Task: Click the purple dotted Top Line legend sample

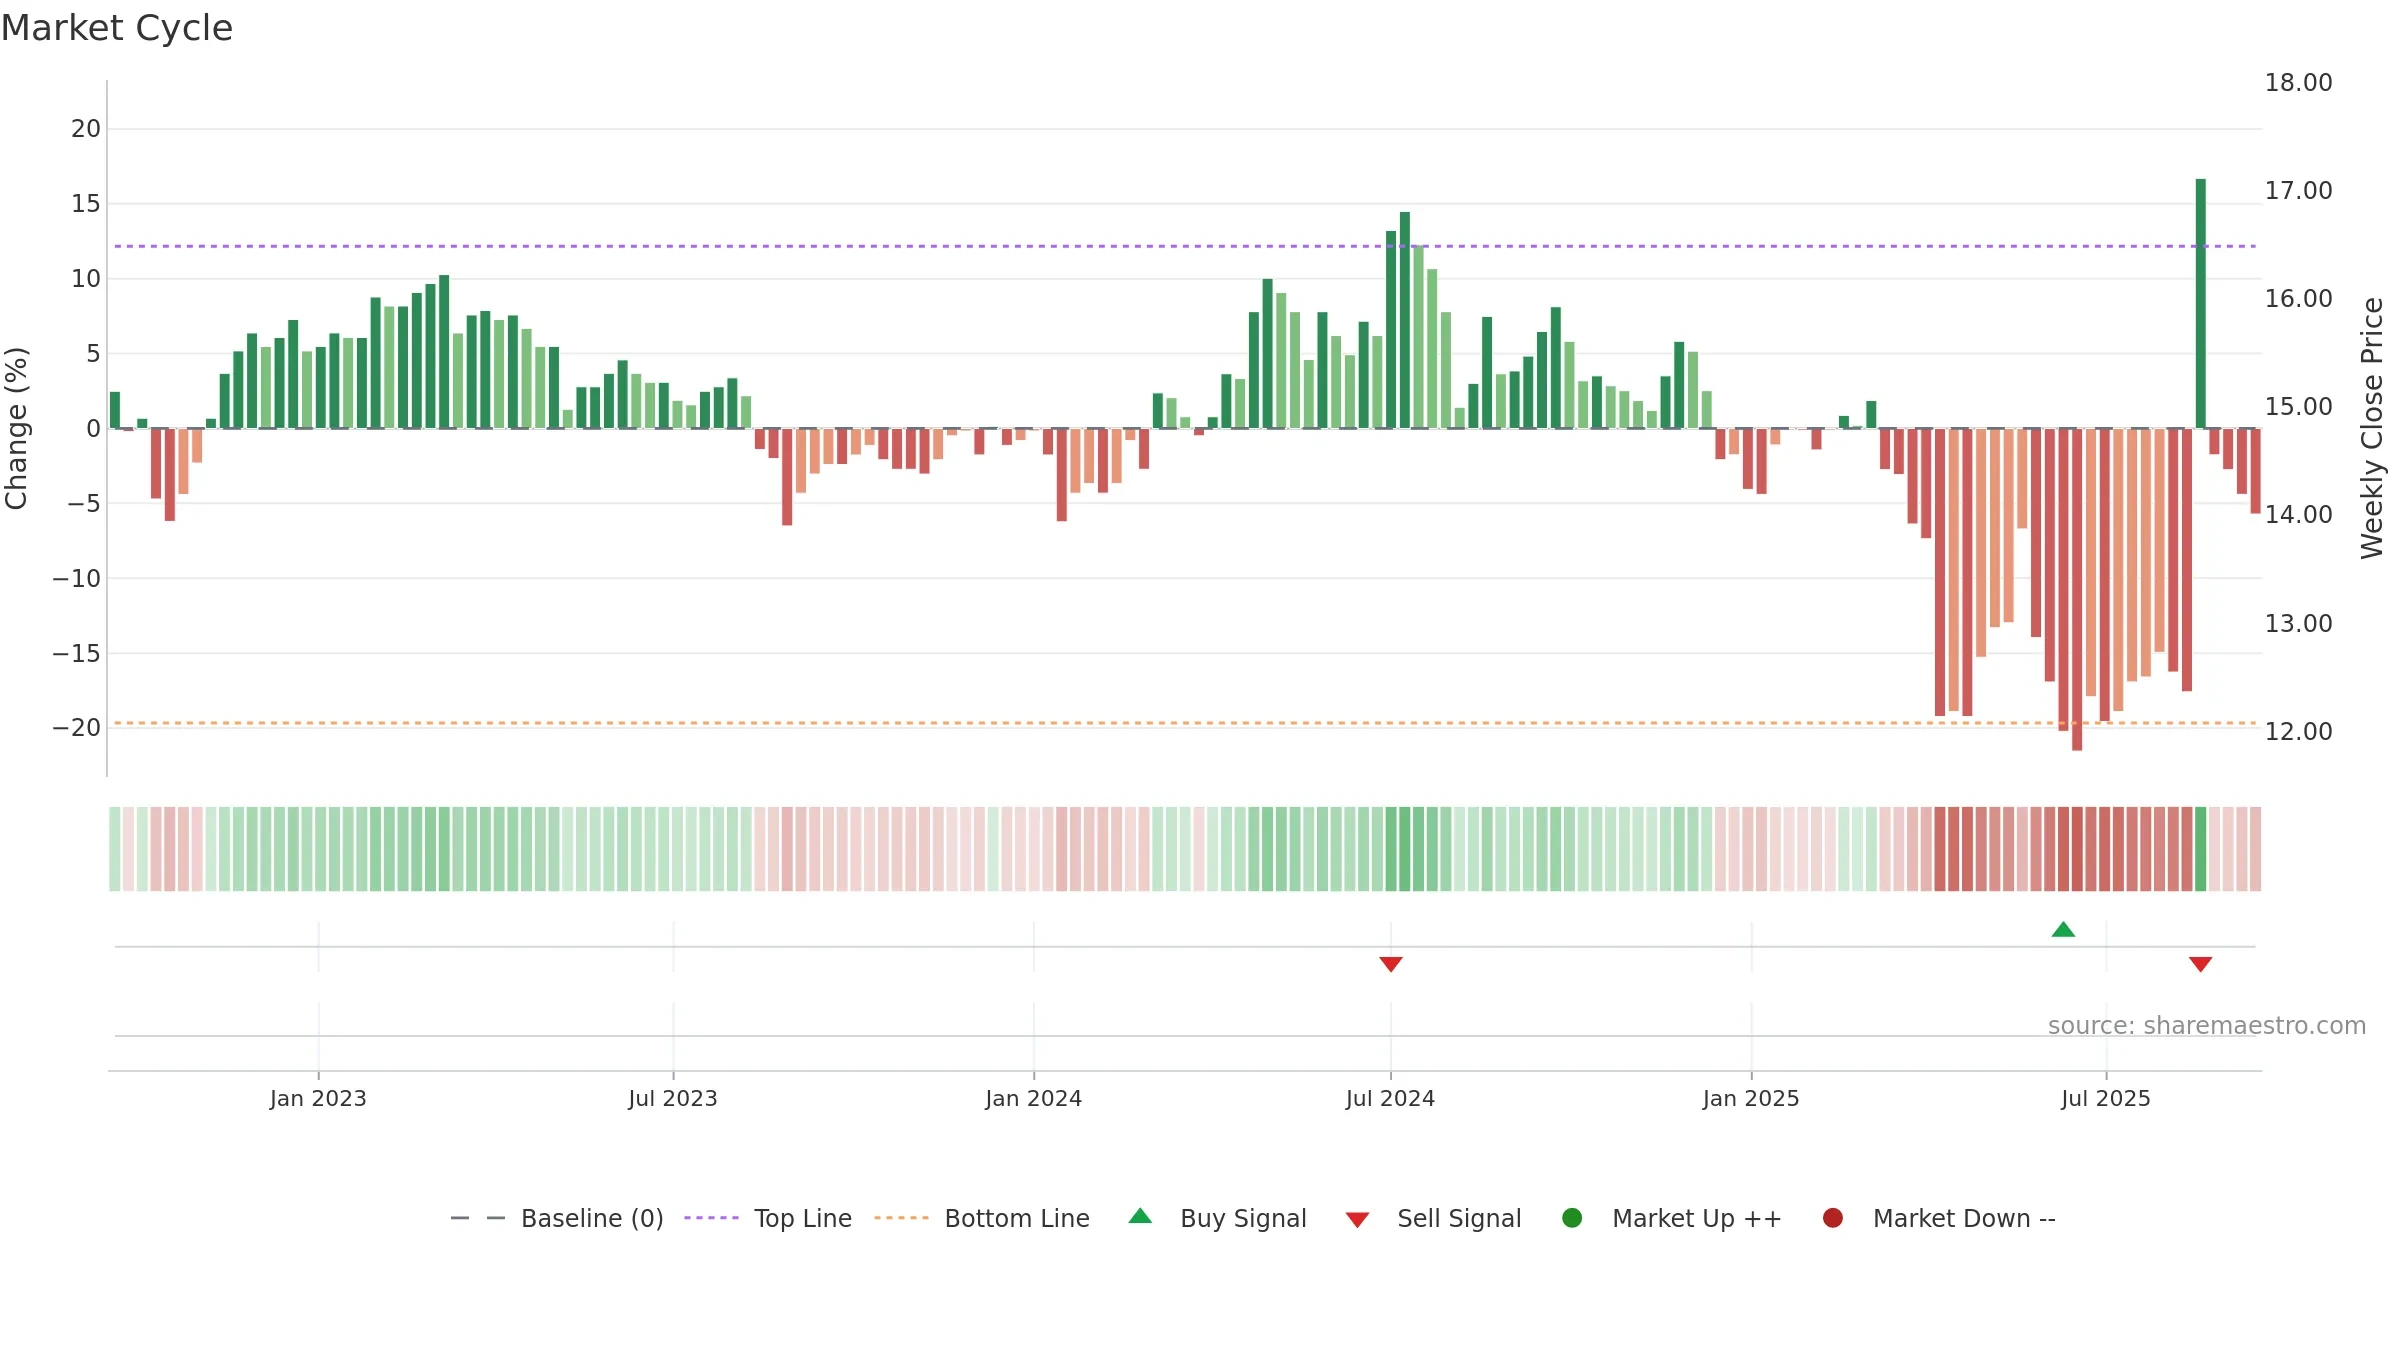Action: tap(711, 1218)
